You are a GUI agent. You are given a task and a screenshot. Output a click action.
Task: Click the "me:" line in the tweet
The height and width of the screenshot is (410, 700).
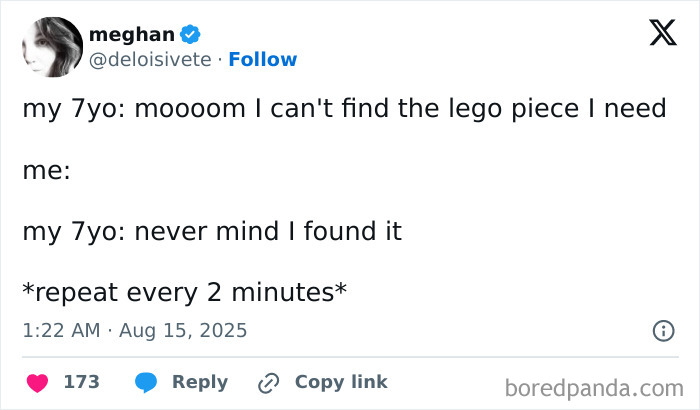click(46, 170)
